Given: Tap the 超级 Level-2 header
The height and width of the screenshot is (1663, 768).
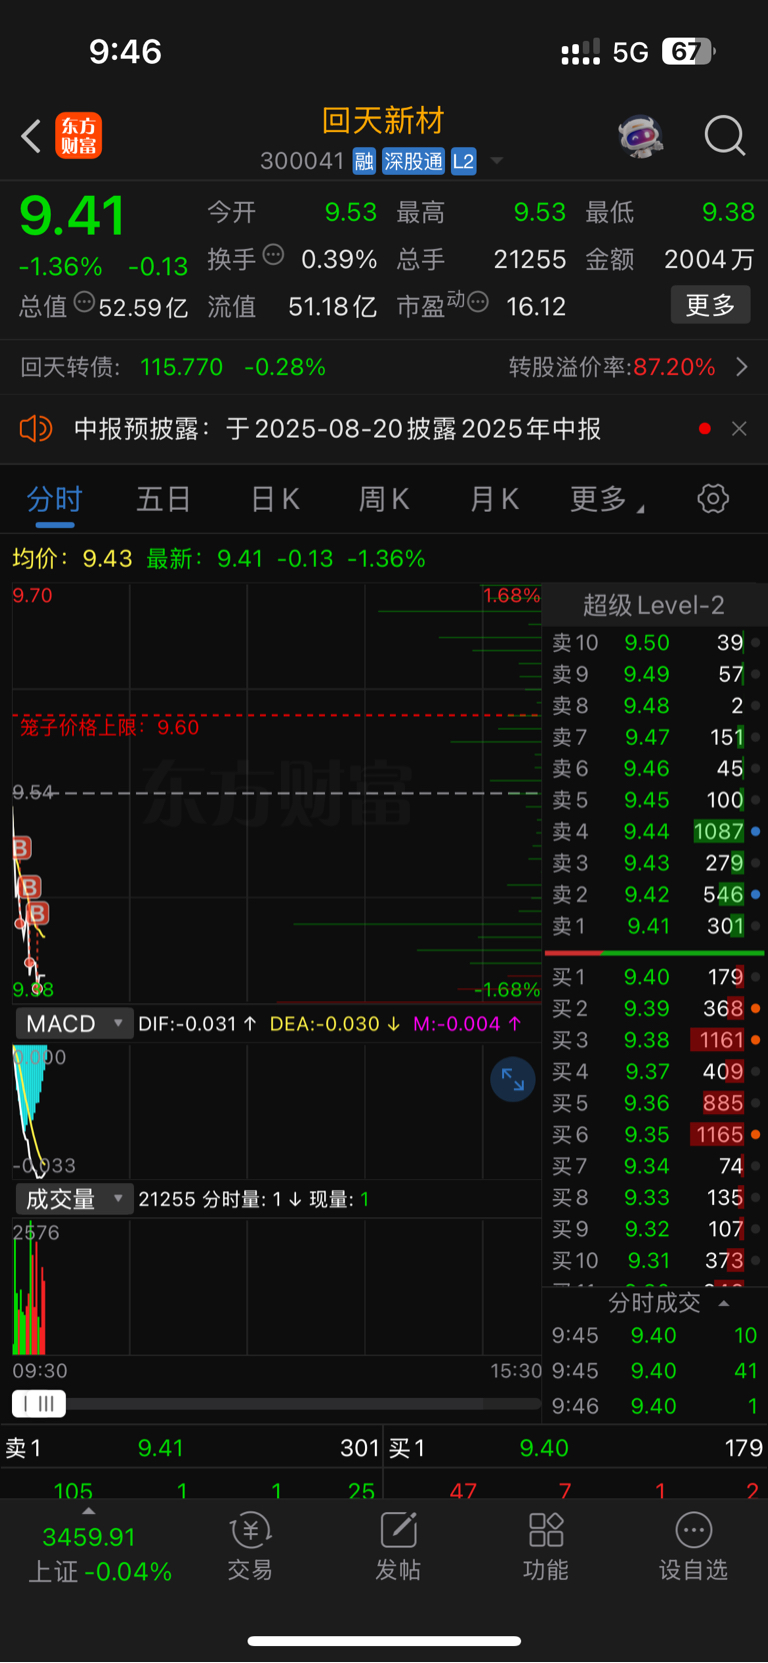Looking at the screenshot, I should (x=653, y=605).
